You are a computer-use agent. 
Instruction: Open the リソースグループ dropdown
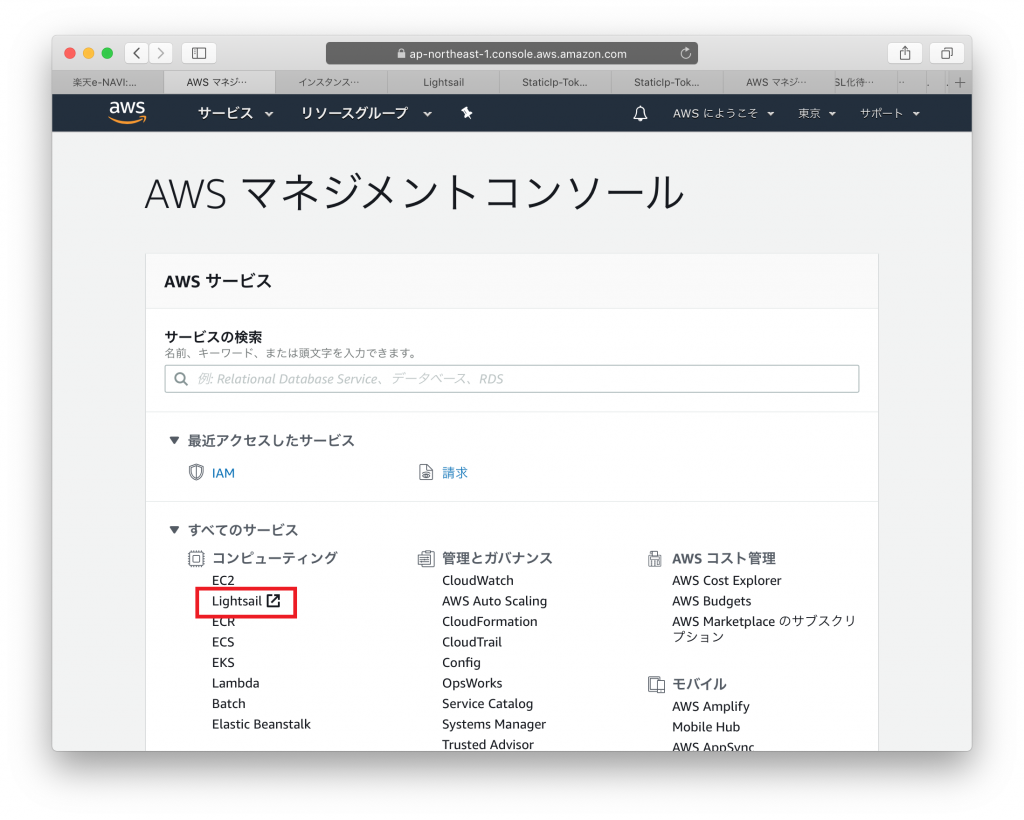[366, 113]
